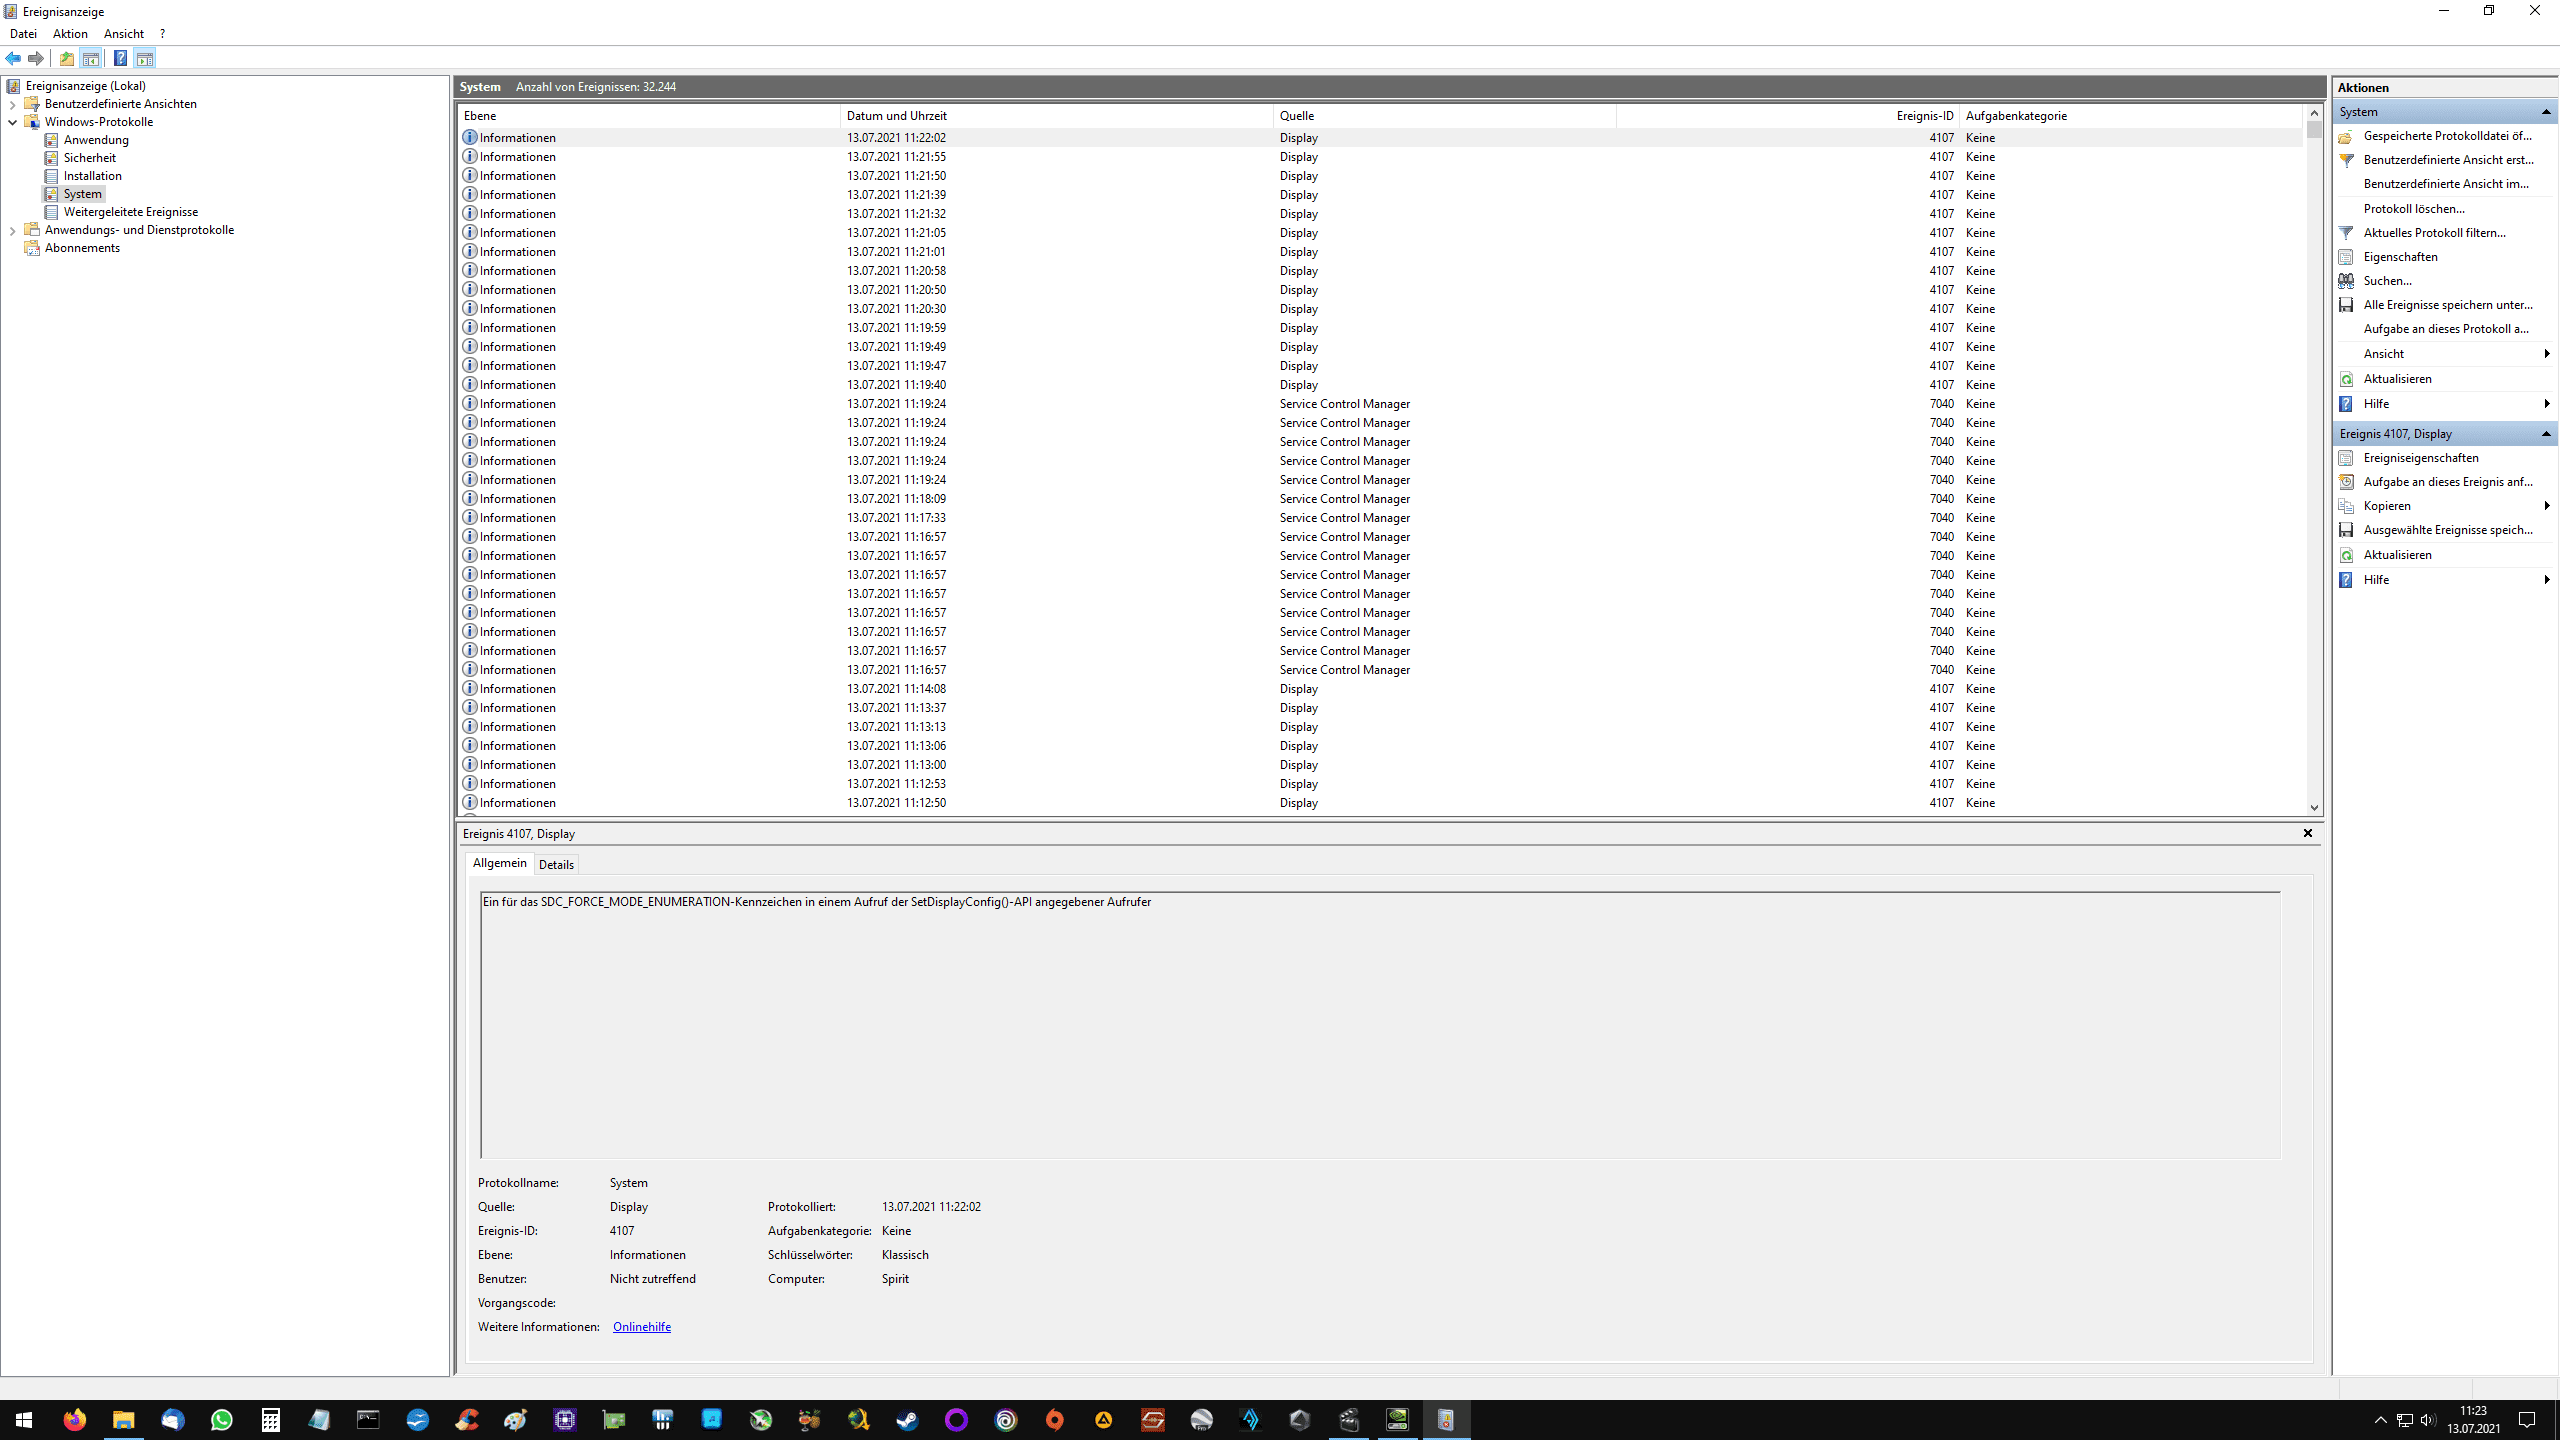Collapse the System section in Aktionen pane
Image resolution: width=2560 pixels, height=1440 pixels.
click(2546, 112)
